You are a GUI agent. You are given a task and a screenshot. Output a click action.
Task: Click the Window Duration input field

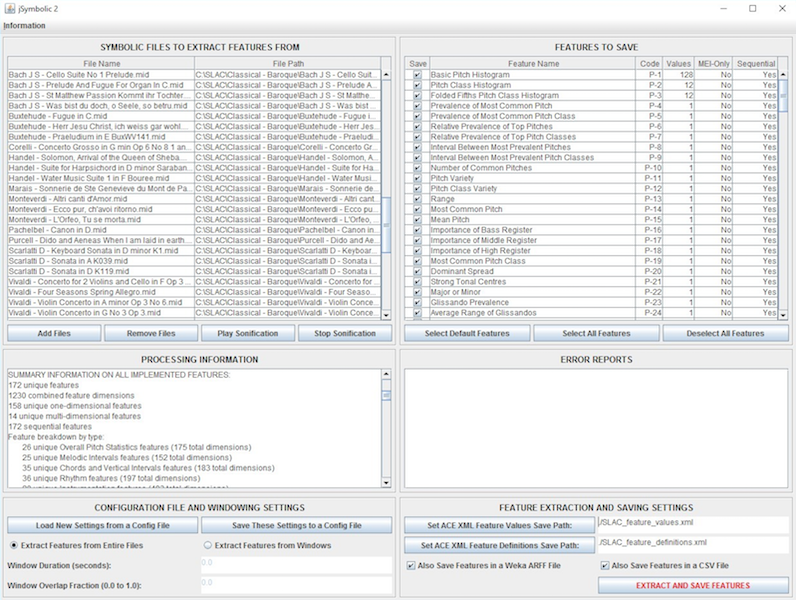point(296,565)
